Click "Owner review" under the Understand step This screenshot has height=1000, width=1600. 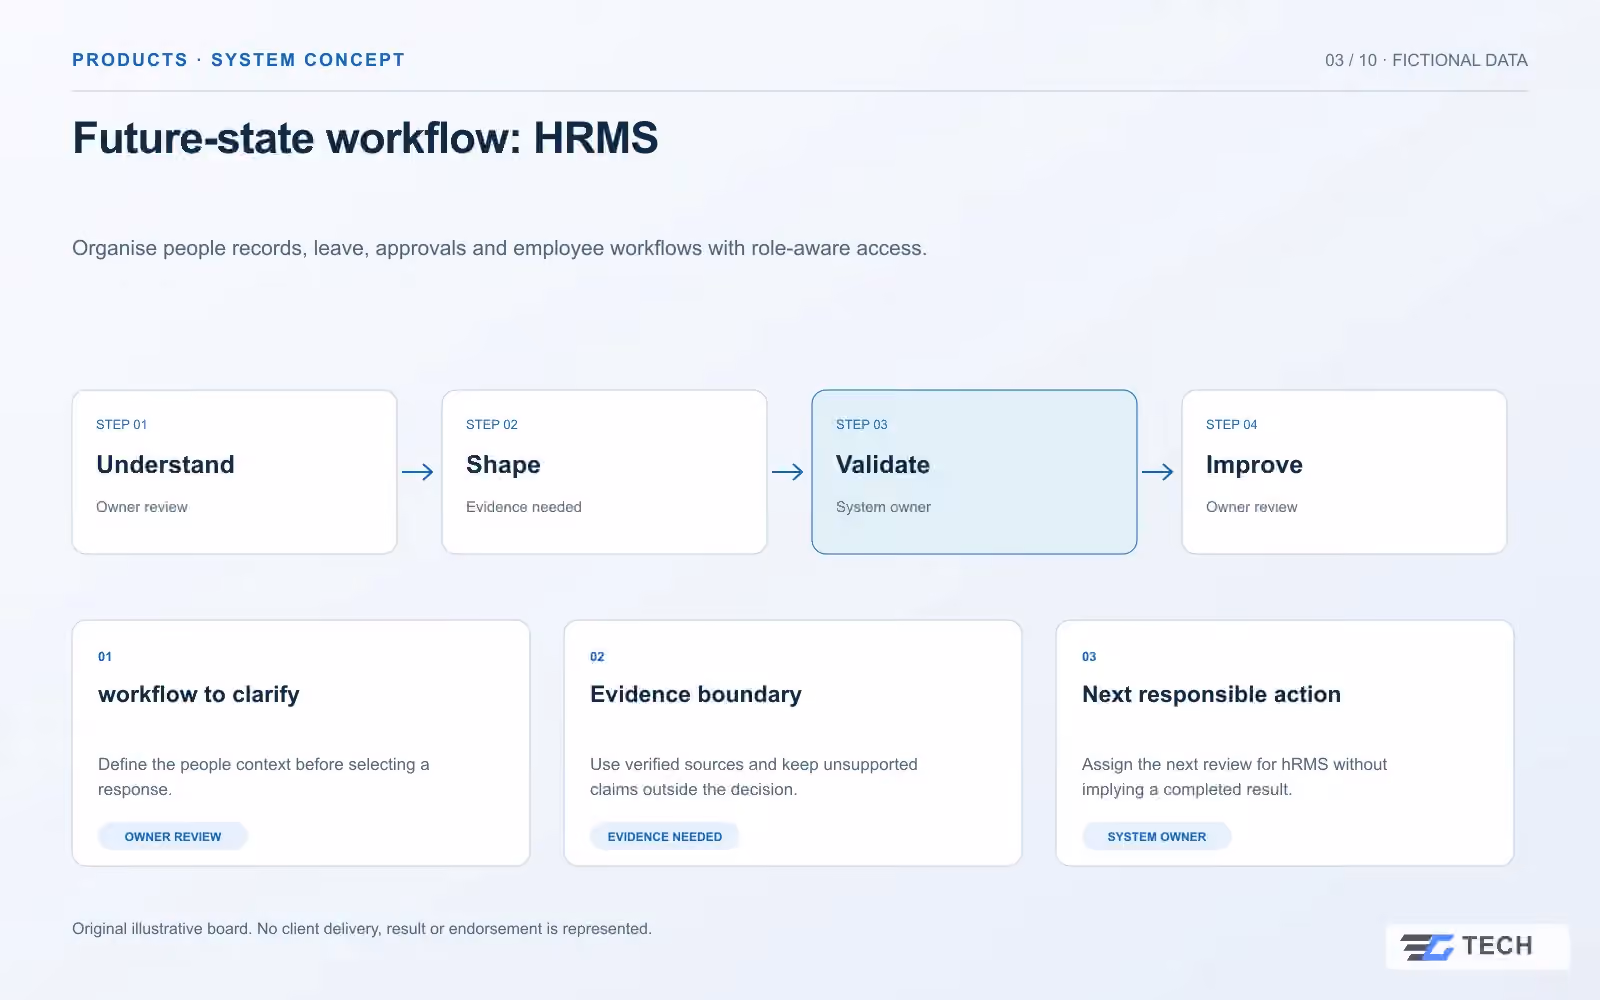(142, 507)
